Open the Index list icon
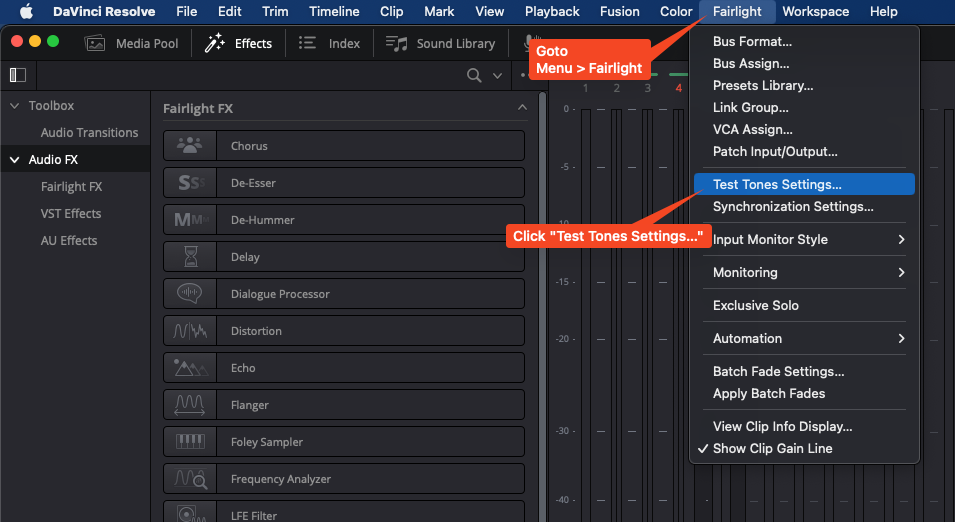Viewport: 955px width, 522px height. (307, 43)
